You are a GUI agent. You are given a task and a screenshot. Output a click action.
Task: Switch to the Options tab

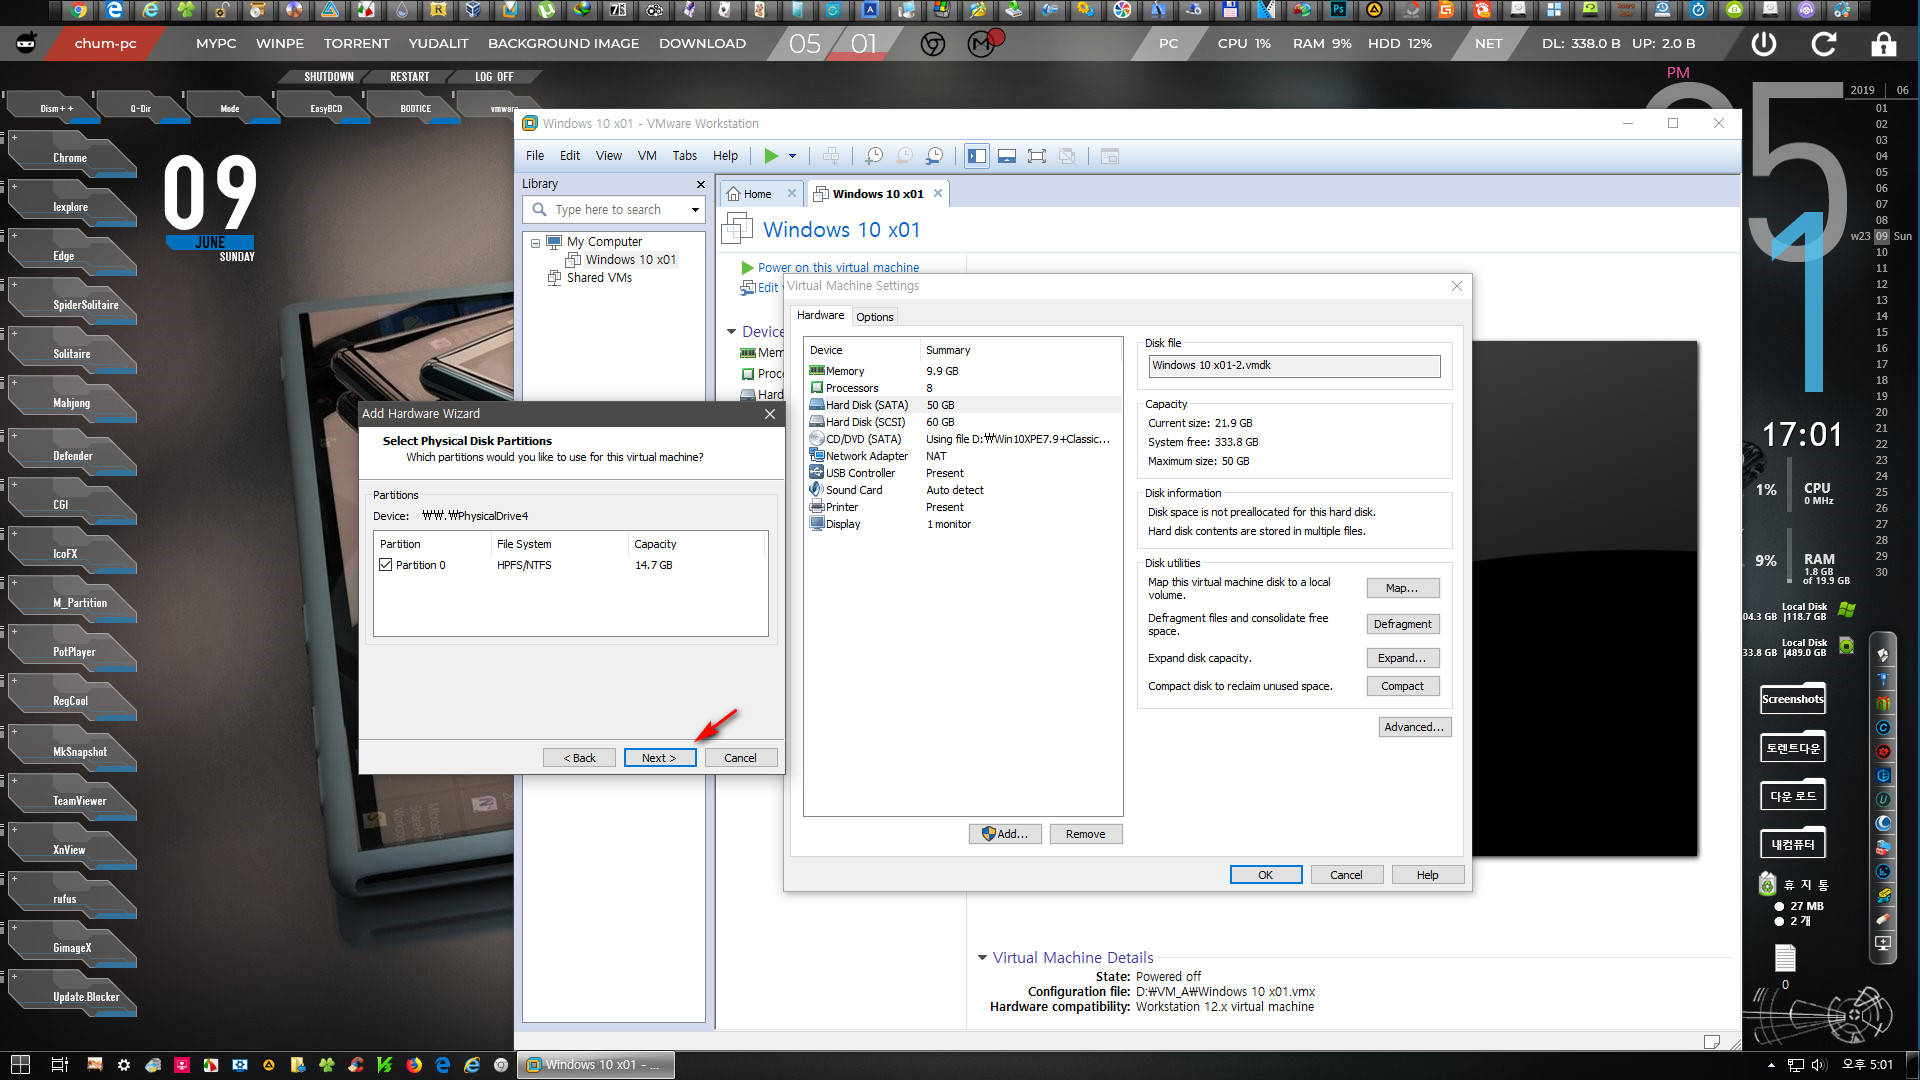coord(874,316)
